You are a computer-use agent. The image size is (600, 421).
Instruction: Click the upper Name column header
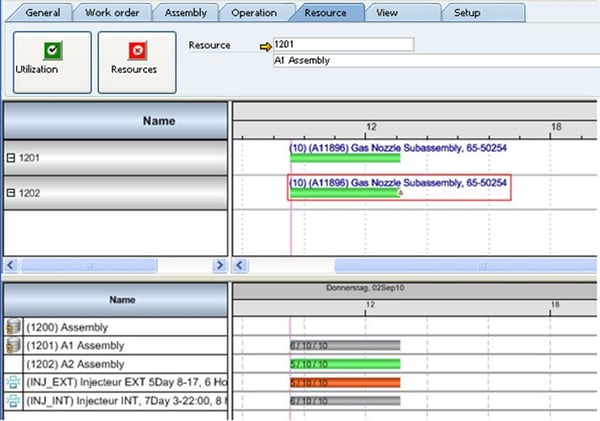115,121
